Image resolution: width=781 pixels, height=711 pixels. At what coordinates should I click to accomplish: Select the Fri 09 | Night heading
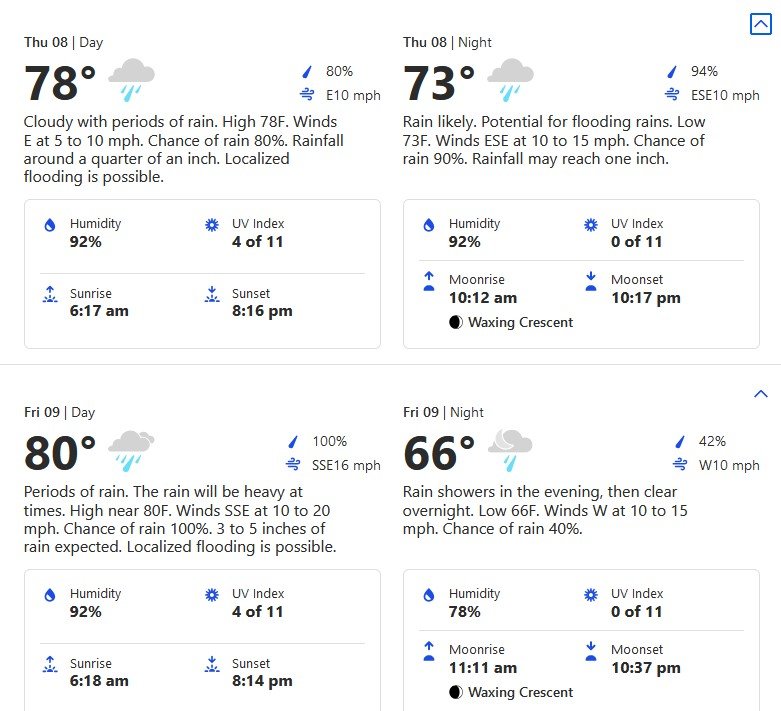tap(443, 413)
